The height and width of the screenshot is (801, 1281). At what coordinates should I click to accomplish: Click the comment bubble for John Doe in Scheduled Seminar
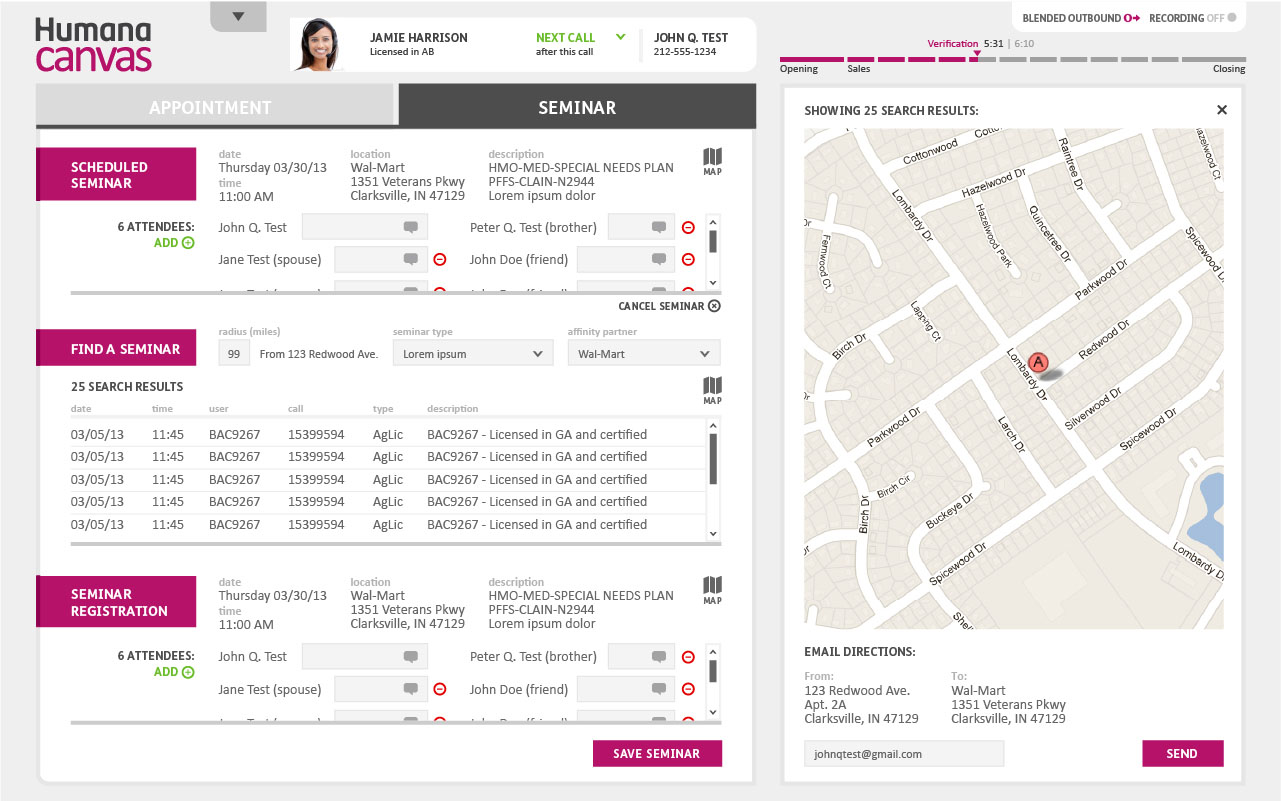[x=658, y=260]
